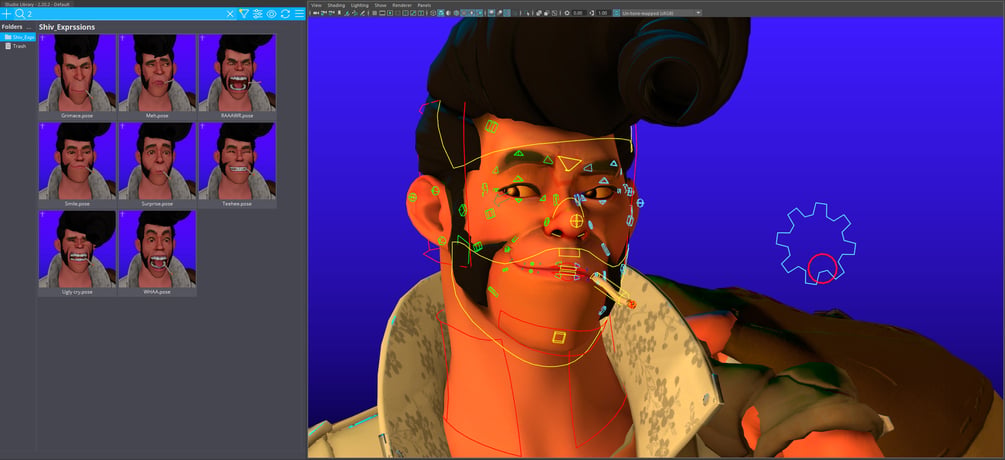Open the View menu in the viewport panel

click(316, 5)
